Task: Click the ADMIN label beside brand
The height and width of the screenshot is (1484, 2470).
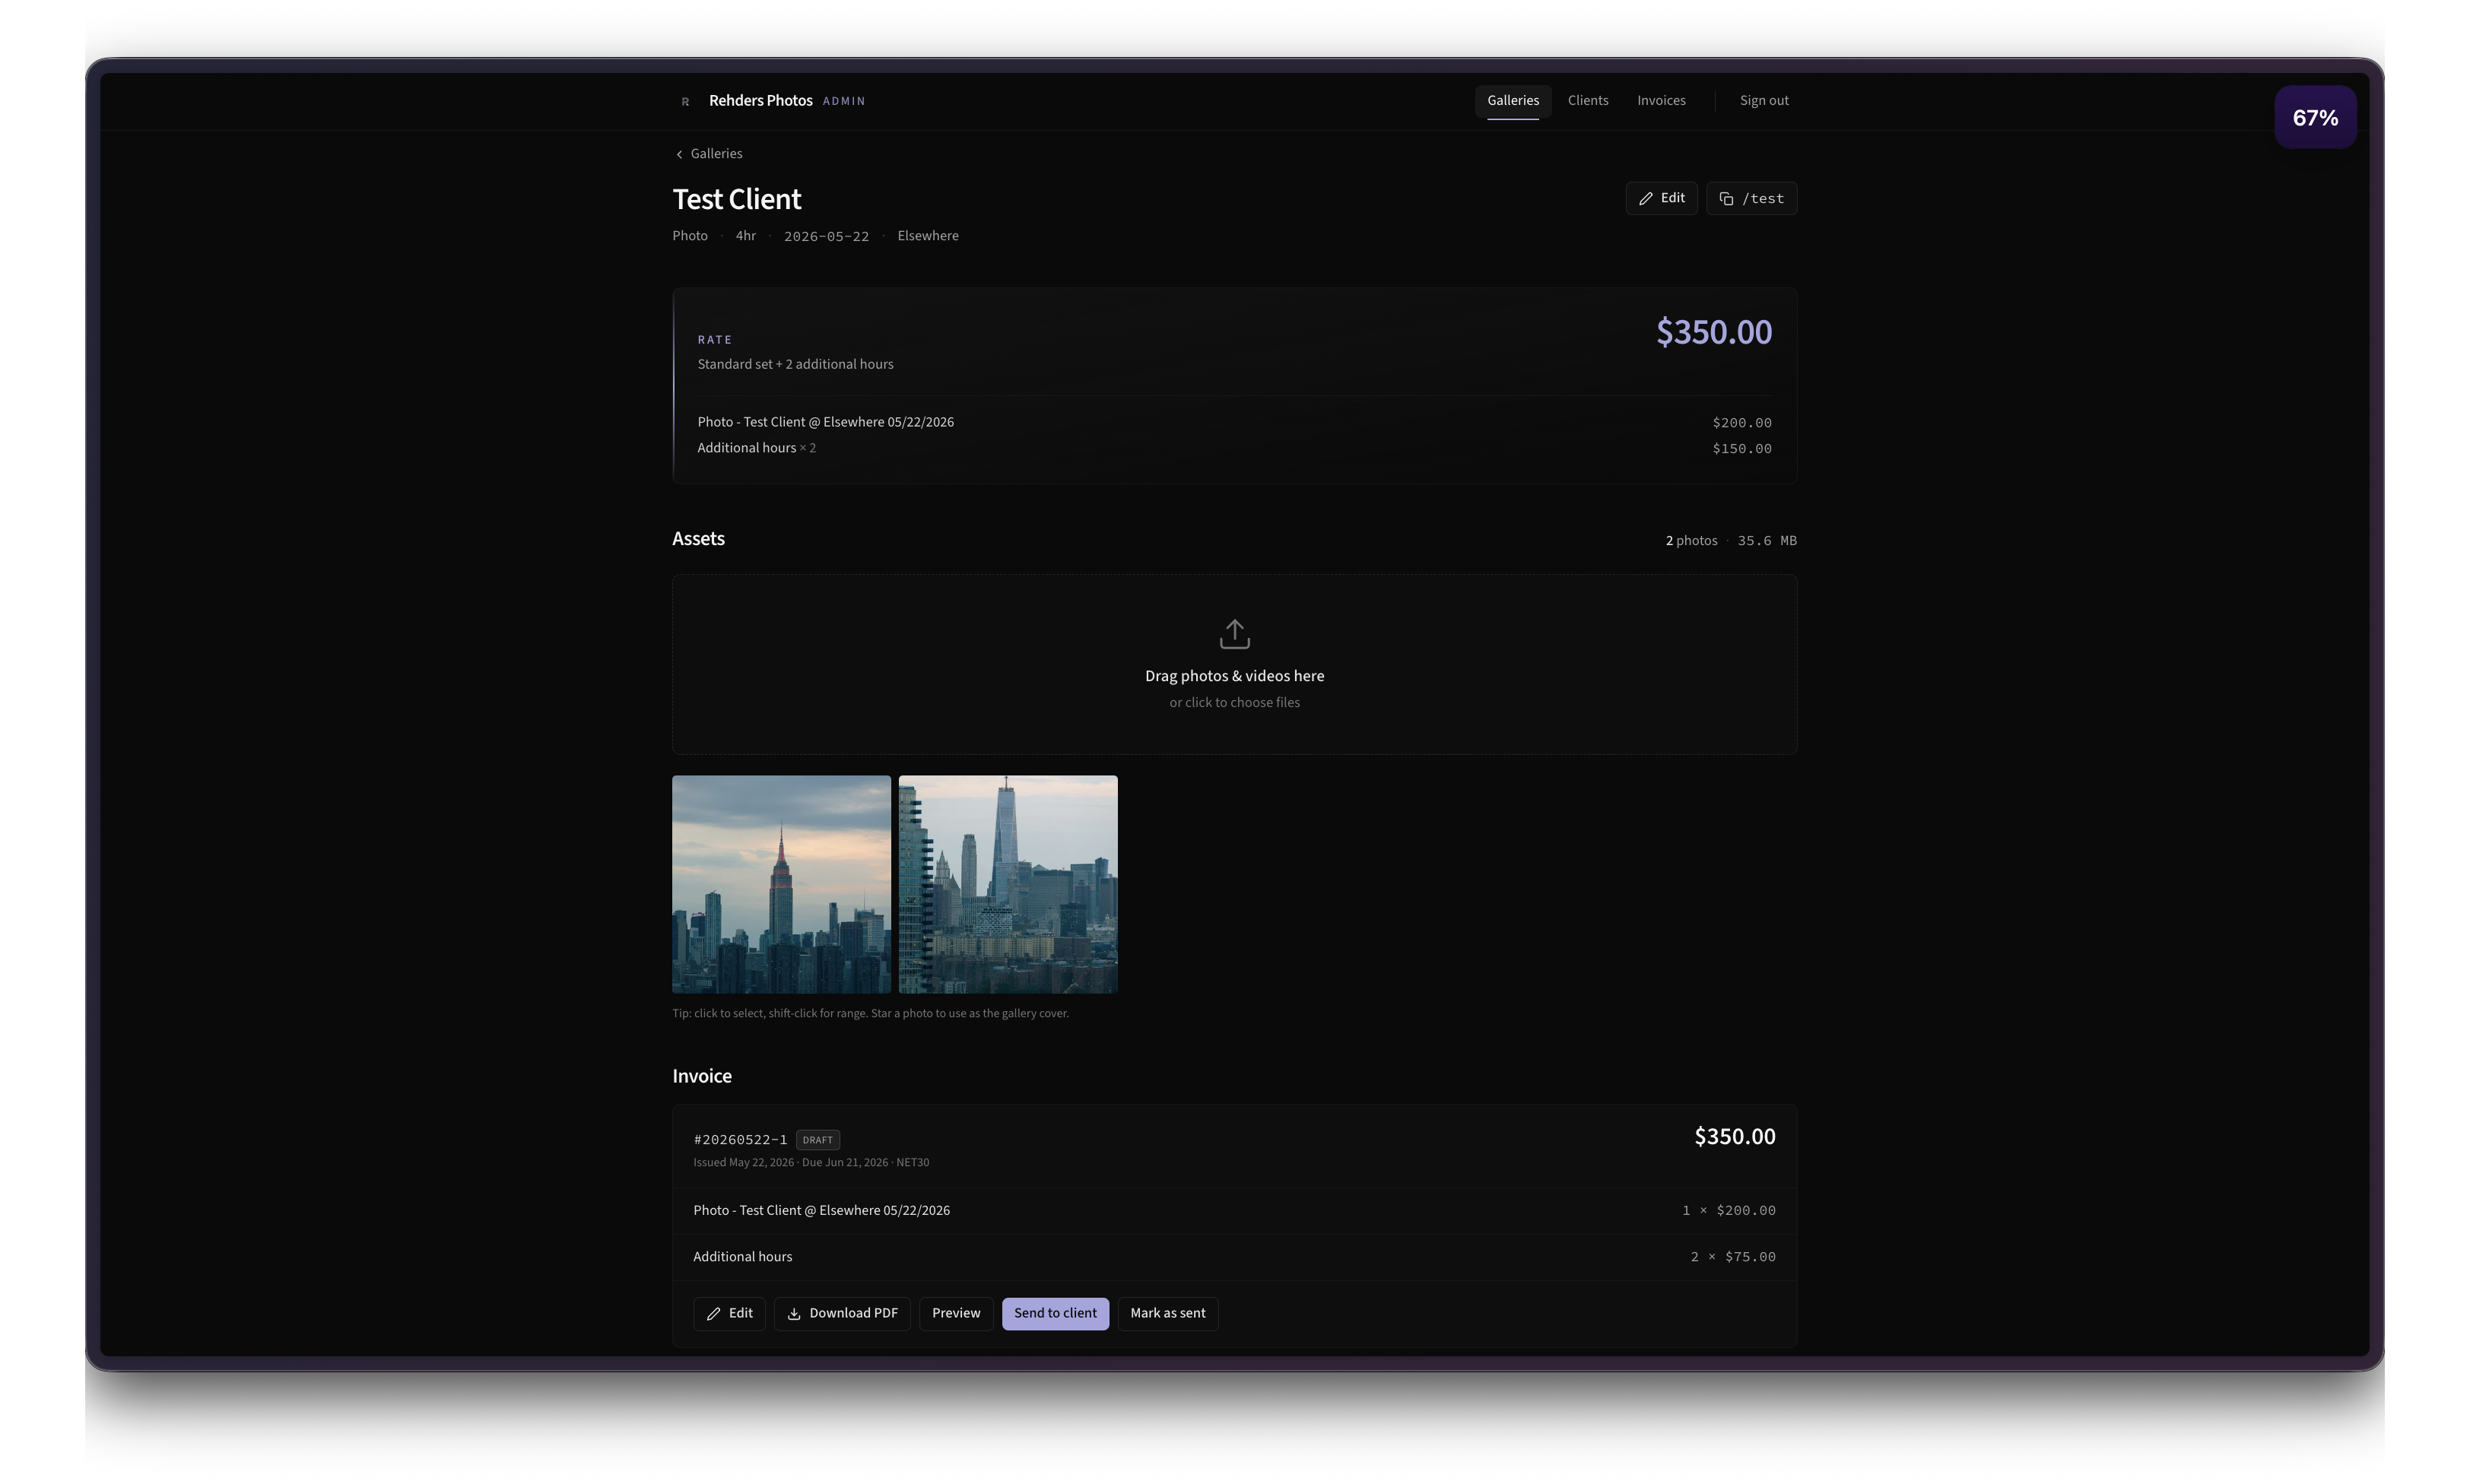Action: pos(843,102)
